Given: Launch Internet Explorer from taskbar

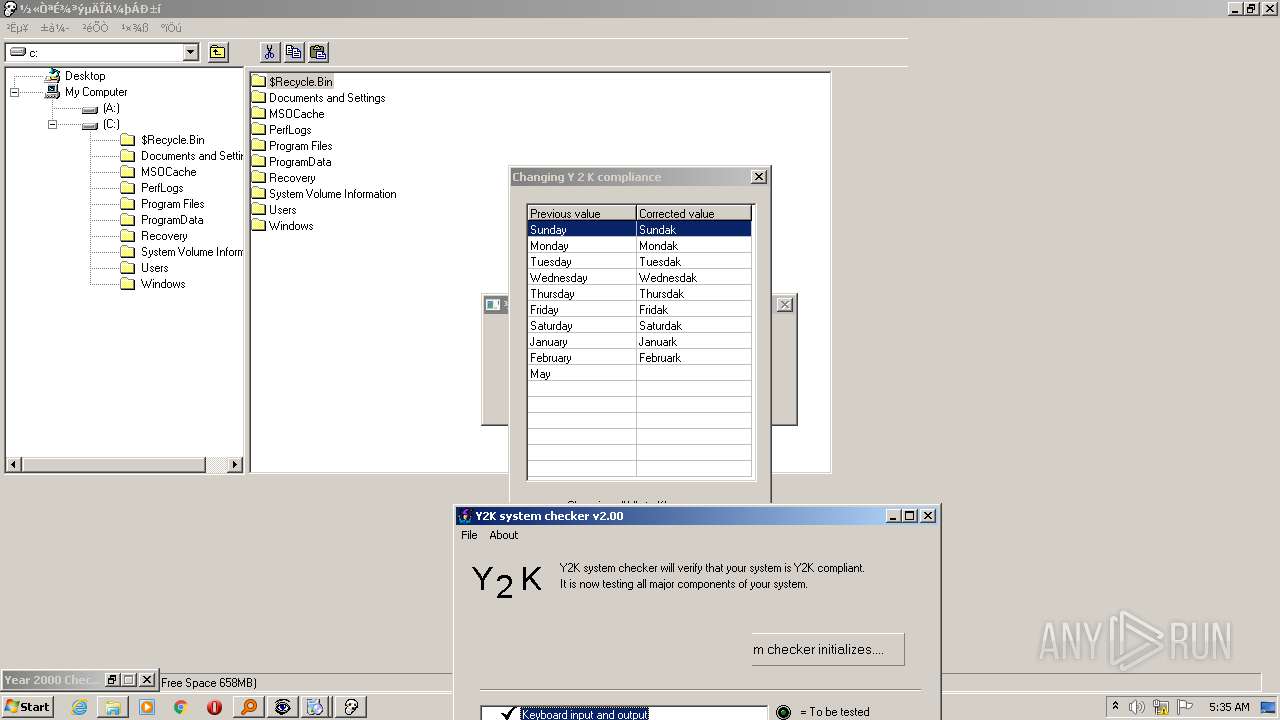Looking at the screenshot, I should (79, 707).
